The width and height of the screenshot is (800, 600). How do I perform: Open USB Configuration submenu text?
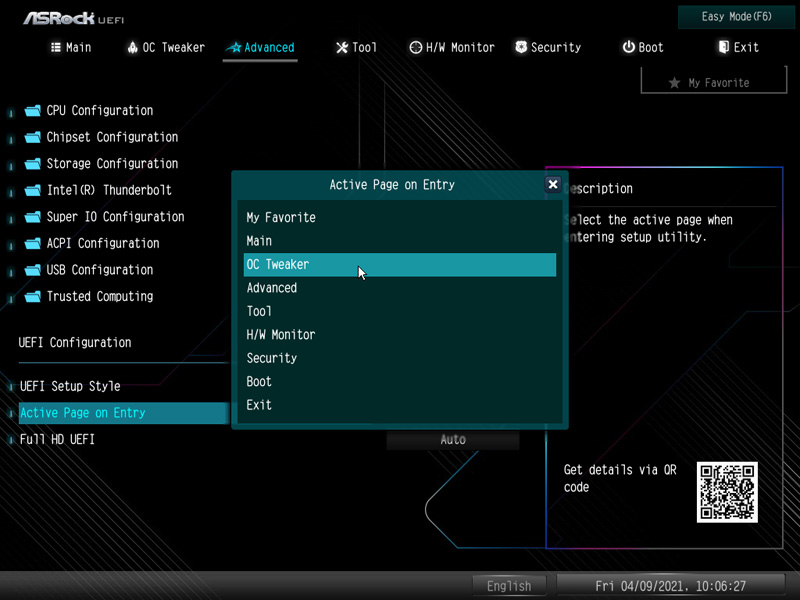pyautogui.click(x=100, y=270)
